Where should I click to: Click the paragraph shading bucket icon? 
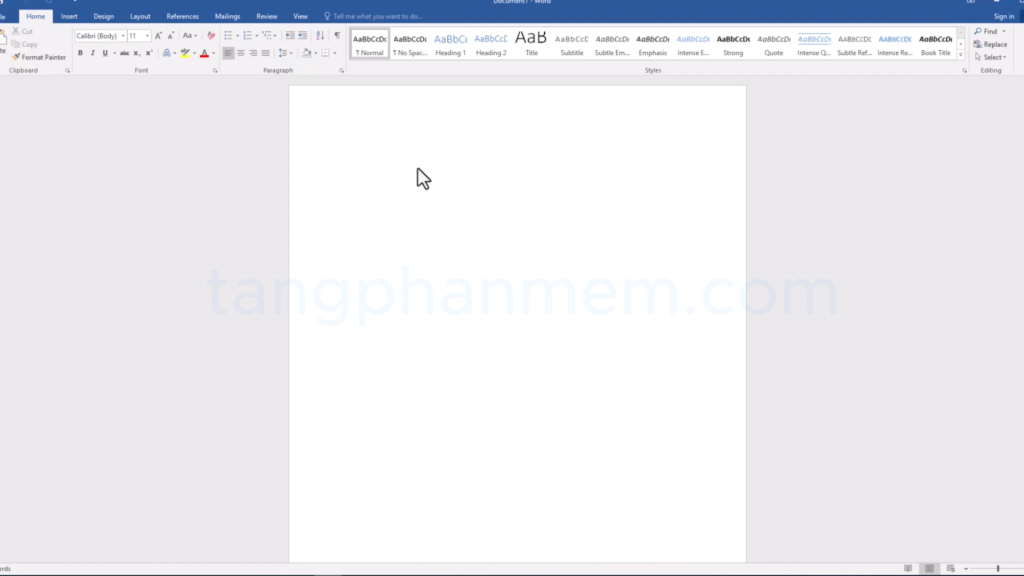pos(307,53)
